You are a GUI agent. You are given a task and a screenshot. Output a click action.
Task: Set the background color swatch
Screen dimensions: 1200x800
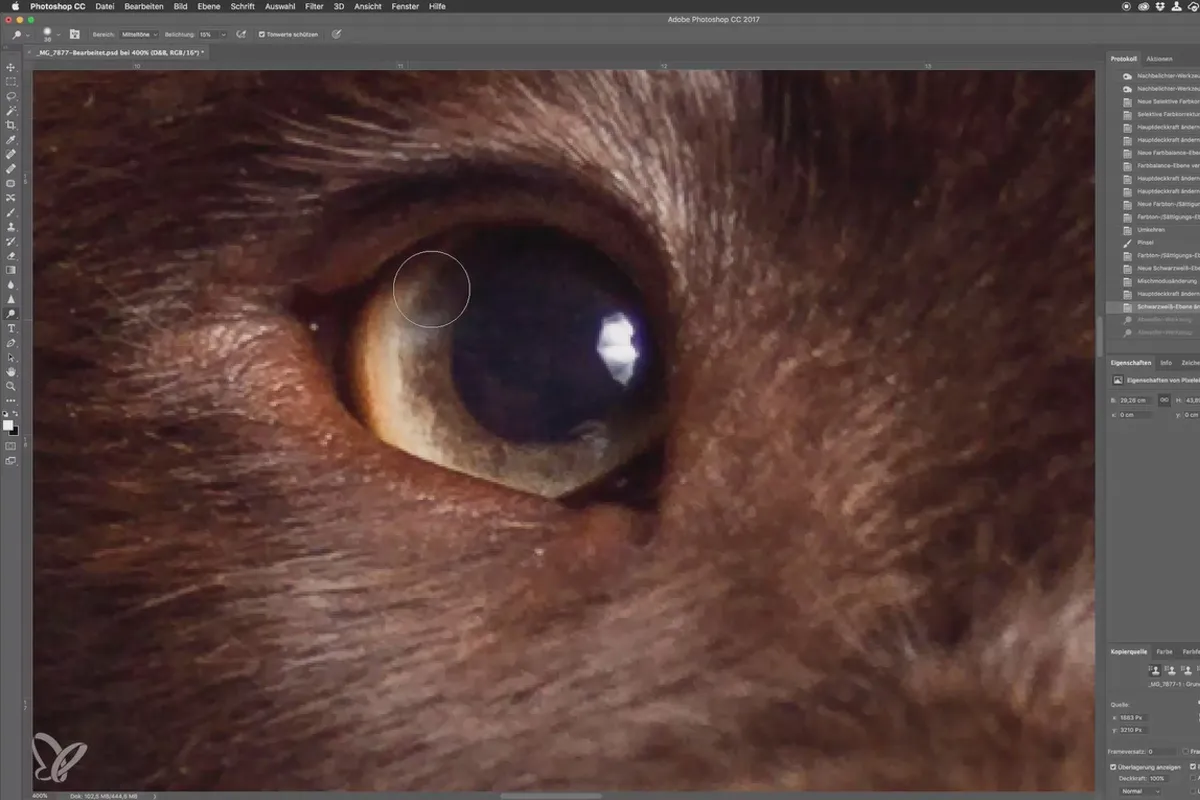(x=14, y=430)
